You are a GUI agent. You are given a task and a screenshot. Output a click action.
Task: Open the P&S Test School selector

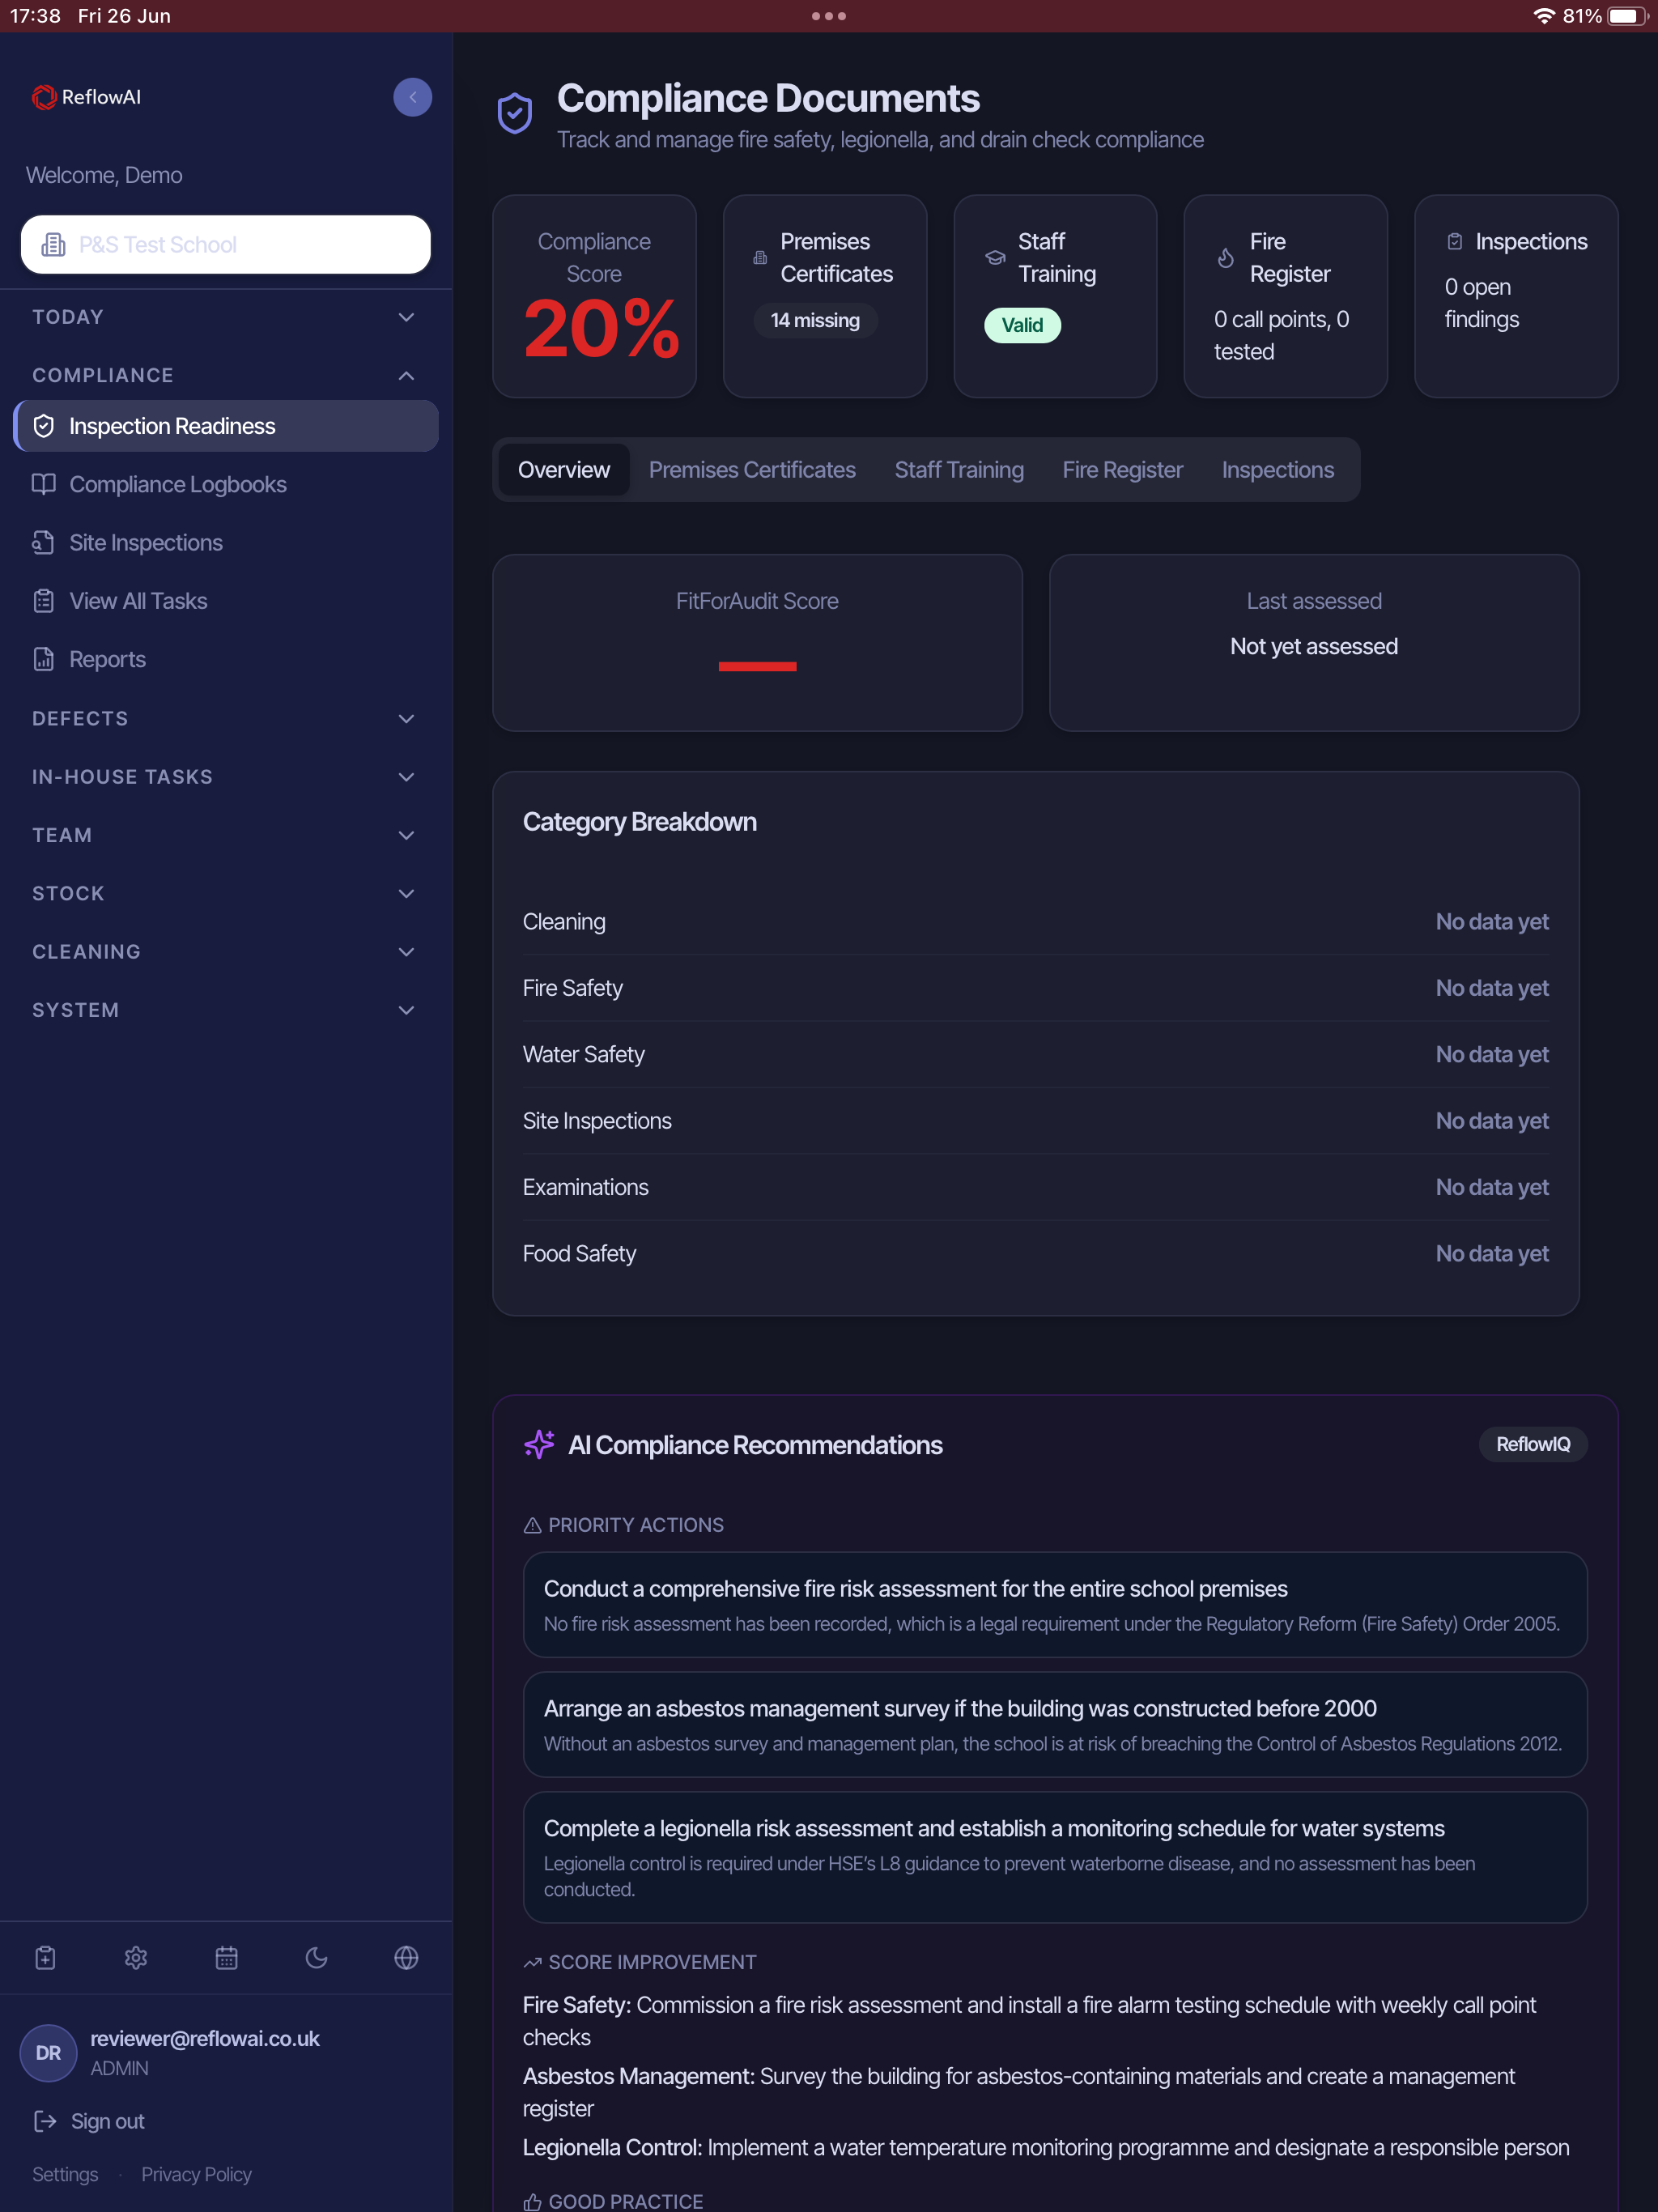coord(226,245)
